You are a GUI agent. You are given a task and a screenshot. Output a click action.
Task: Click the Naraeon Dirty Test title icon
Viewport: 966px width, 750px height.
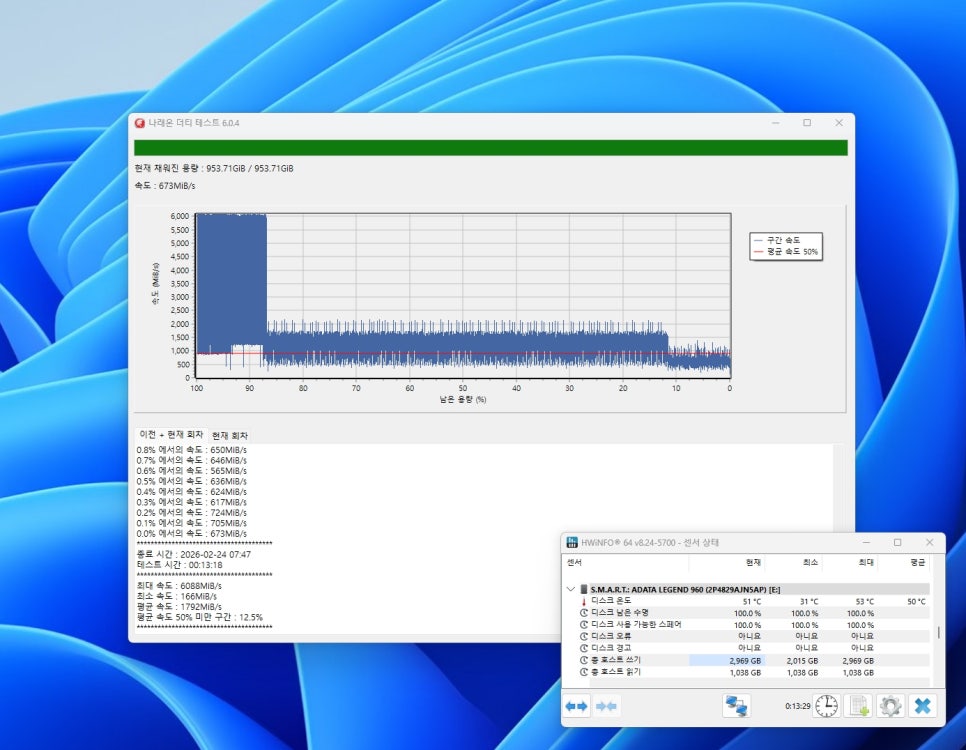(x=140, y=123)
